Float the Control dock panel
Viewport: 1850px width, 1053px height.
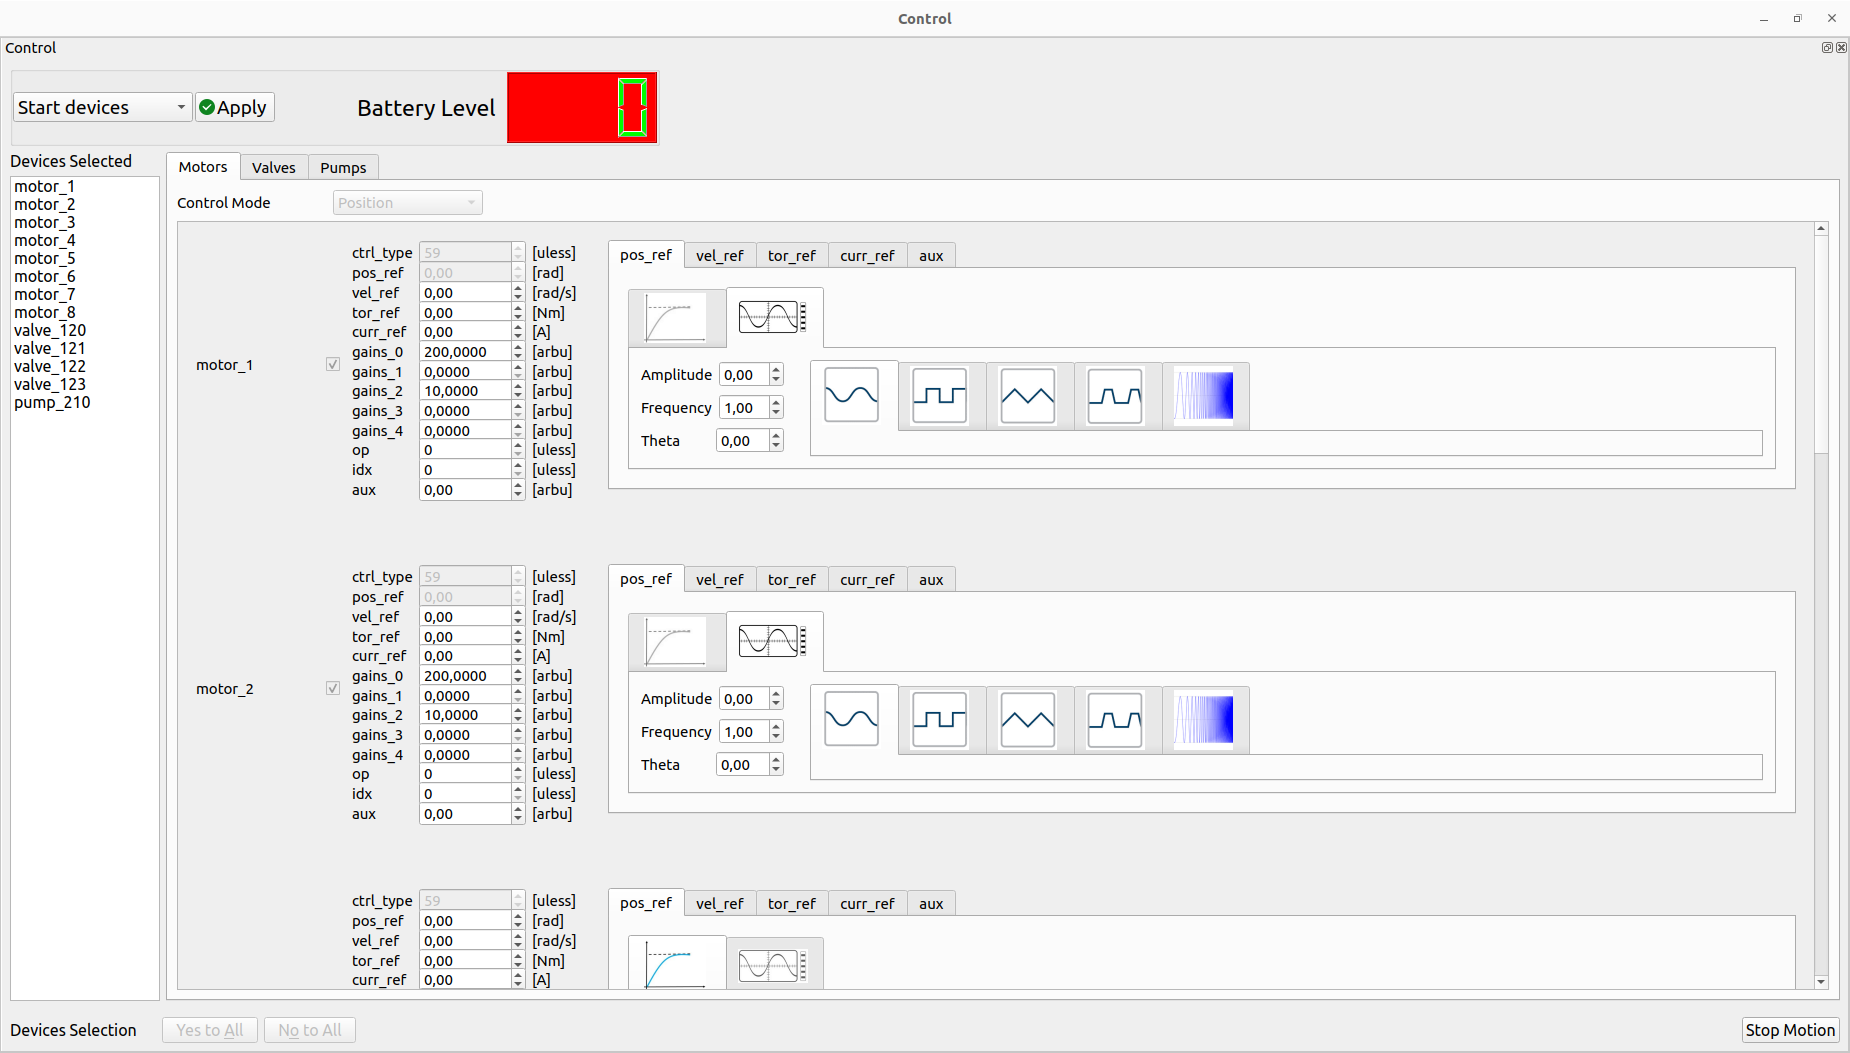(x=1827, y=47)
